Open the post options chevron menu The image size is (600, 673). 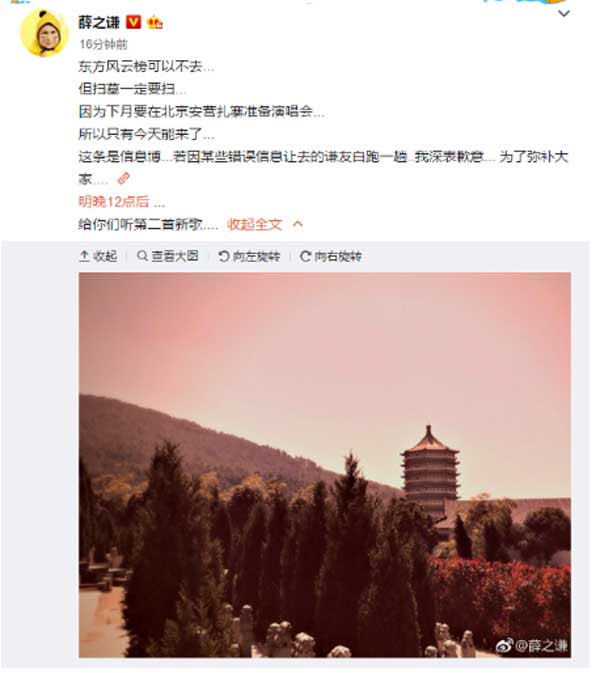[x=564, y=14]
